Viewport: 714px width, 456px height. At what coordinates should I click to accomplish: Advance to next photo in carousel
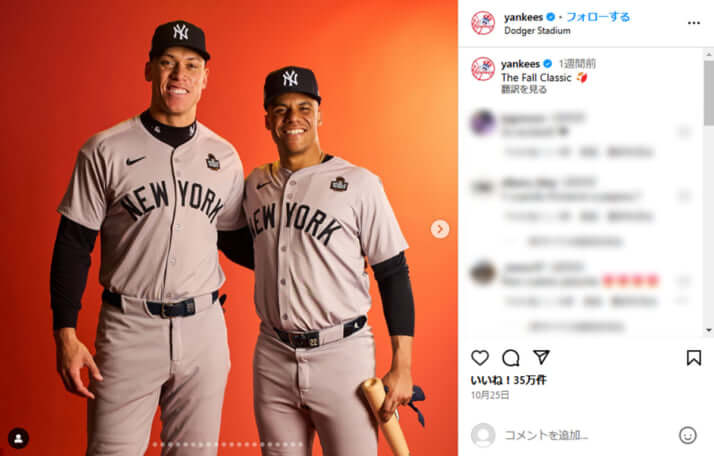pyautogui.click(x=439, y=229)
